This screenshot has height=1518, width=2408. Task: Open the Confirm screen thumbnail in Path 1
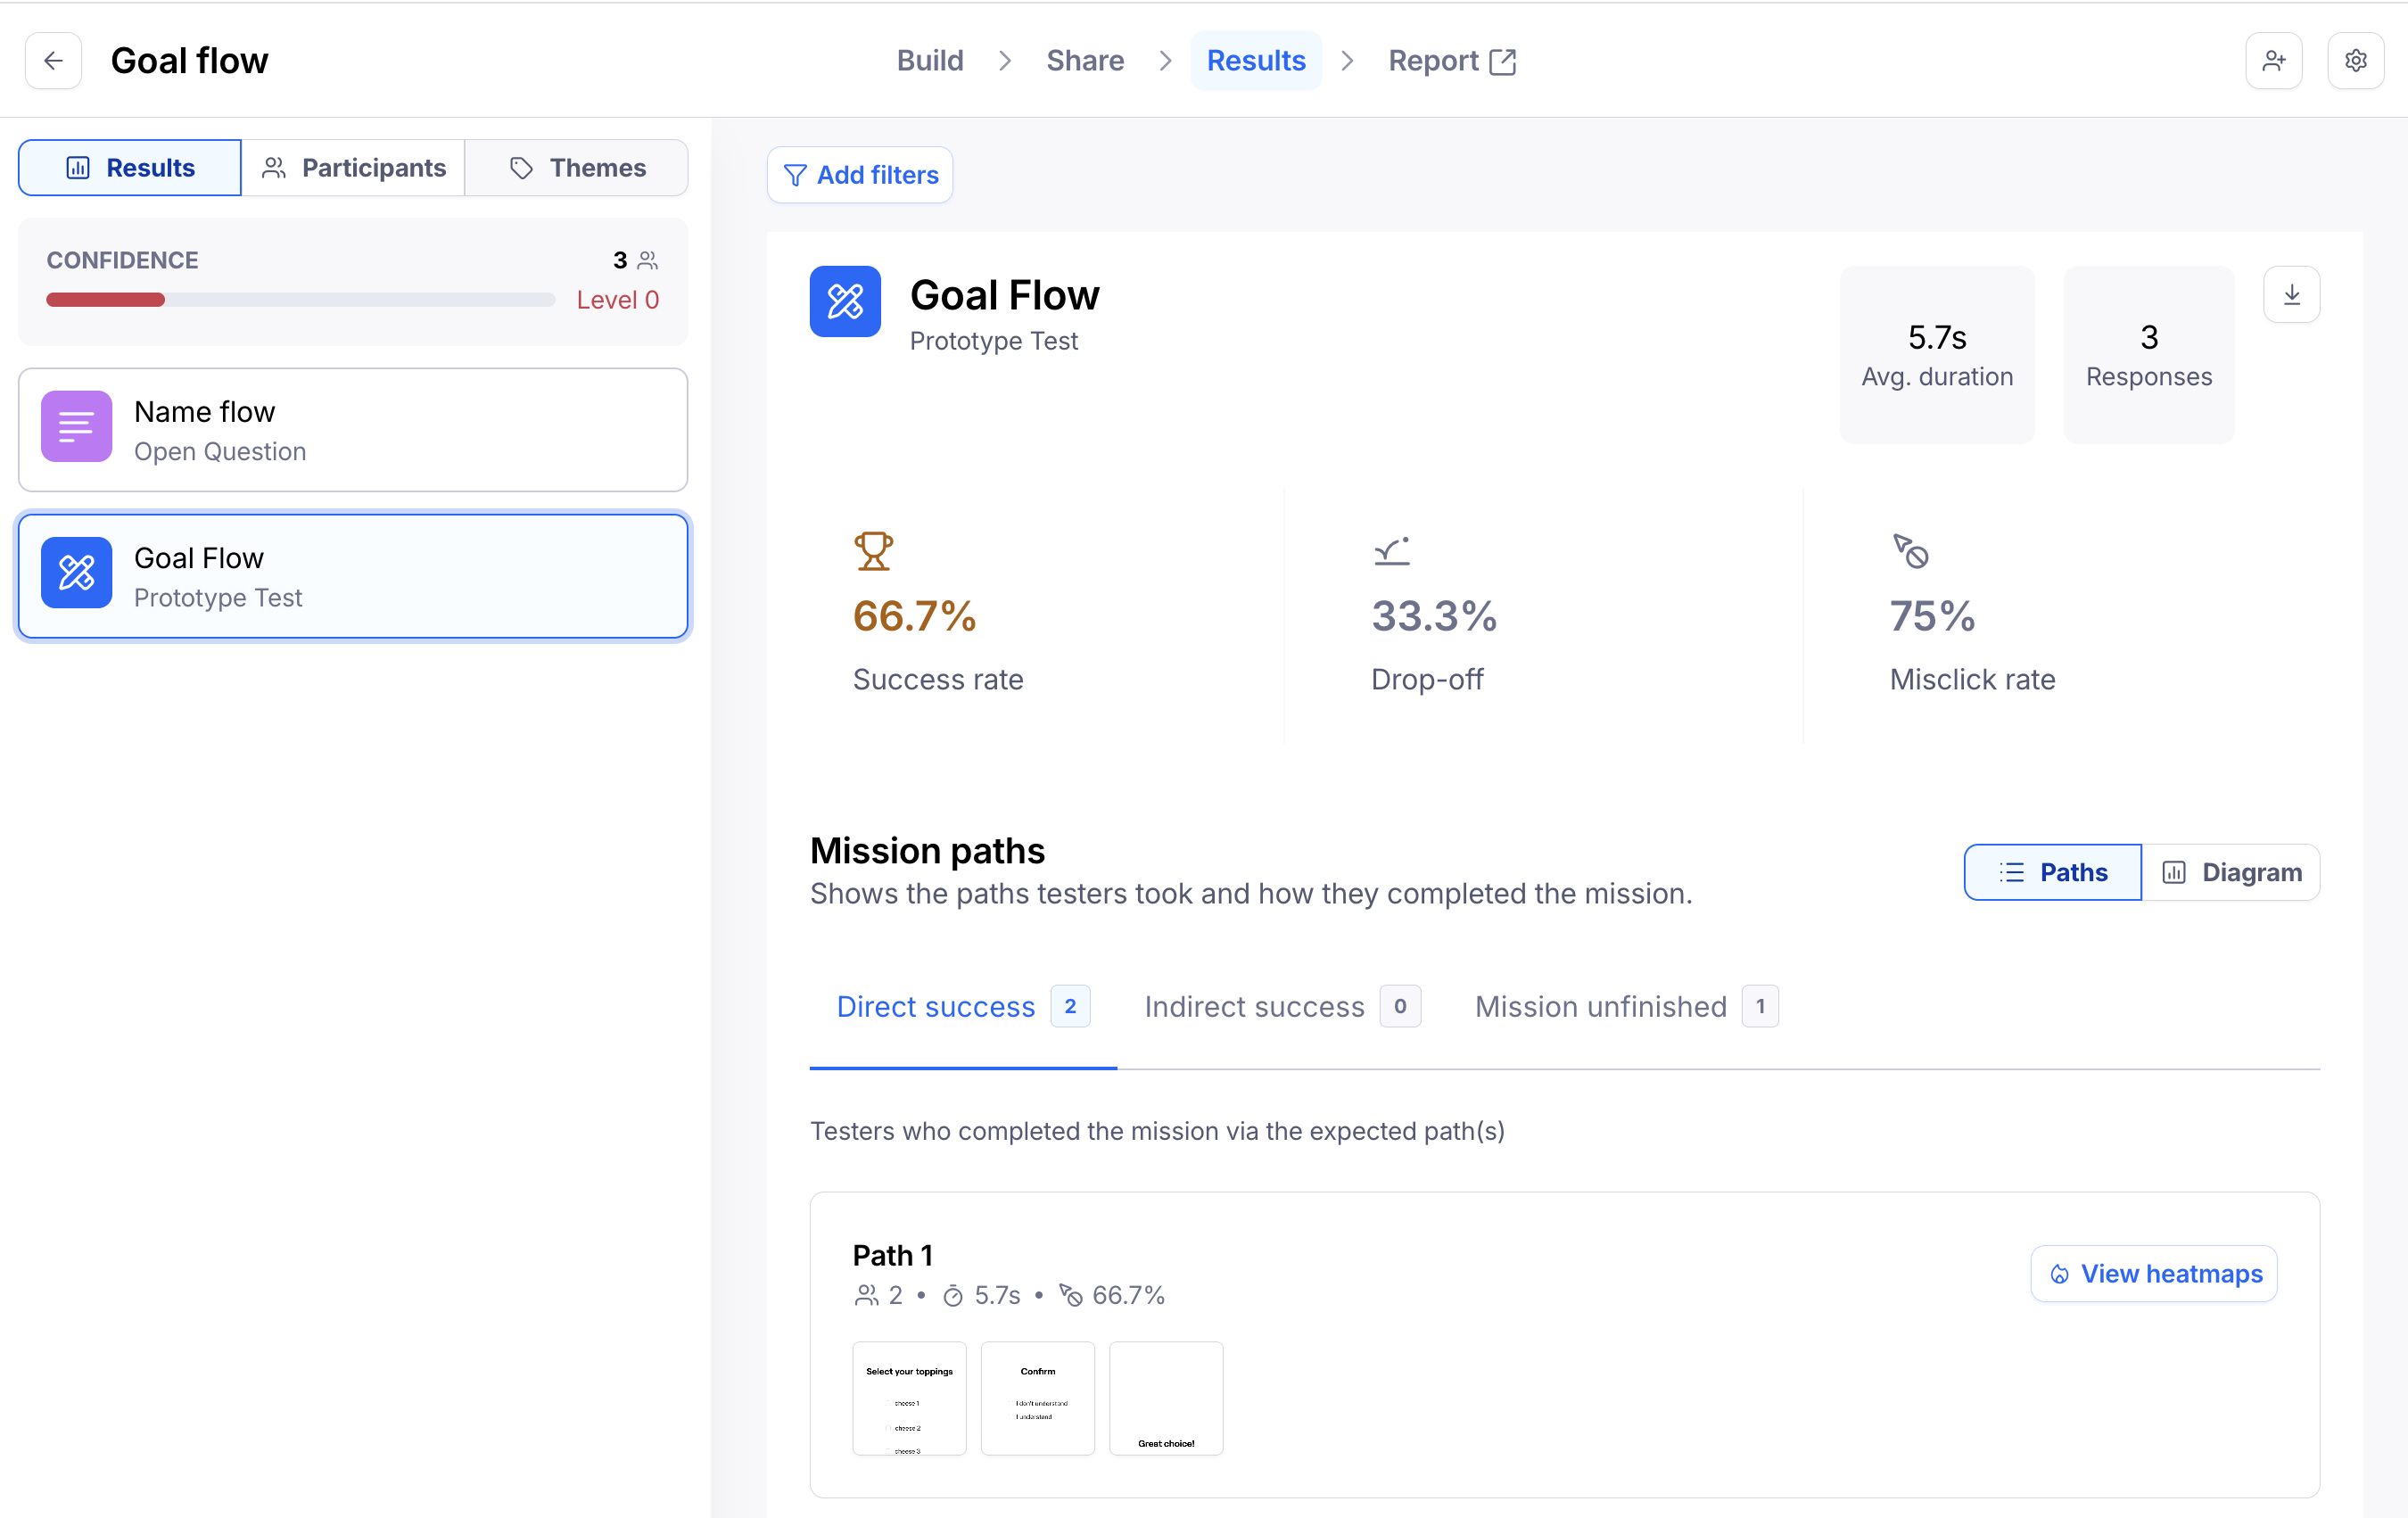[1037, 1398]
